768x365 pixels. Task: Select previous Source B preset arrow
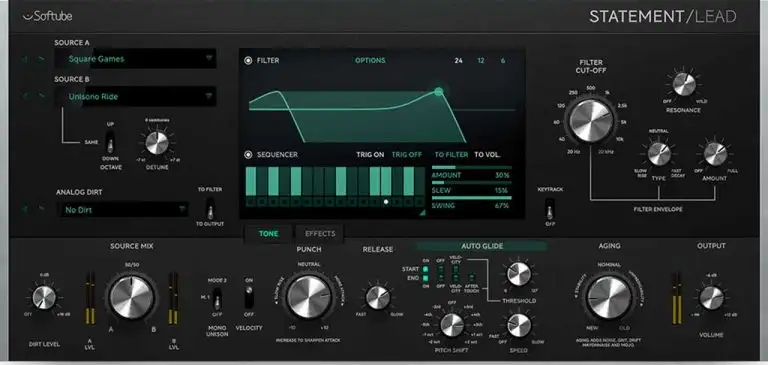click(26, 96)
